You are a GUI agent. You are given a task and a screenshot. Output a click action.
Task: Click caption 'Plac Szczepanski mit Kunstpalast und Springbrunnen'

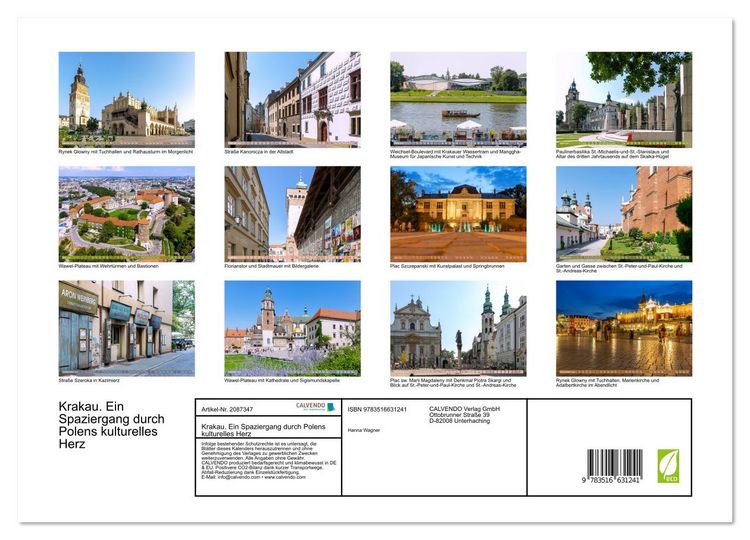(x=447, y=266)
